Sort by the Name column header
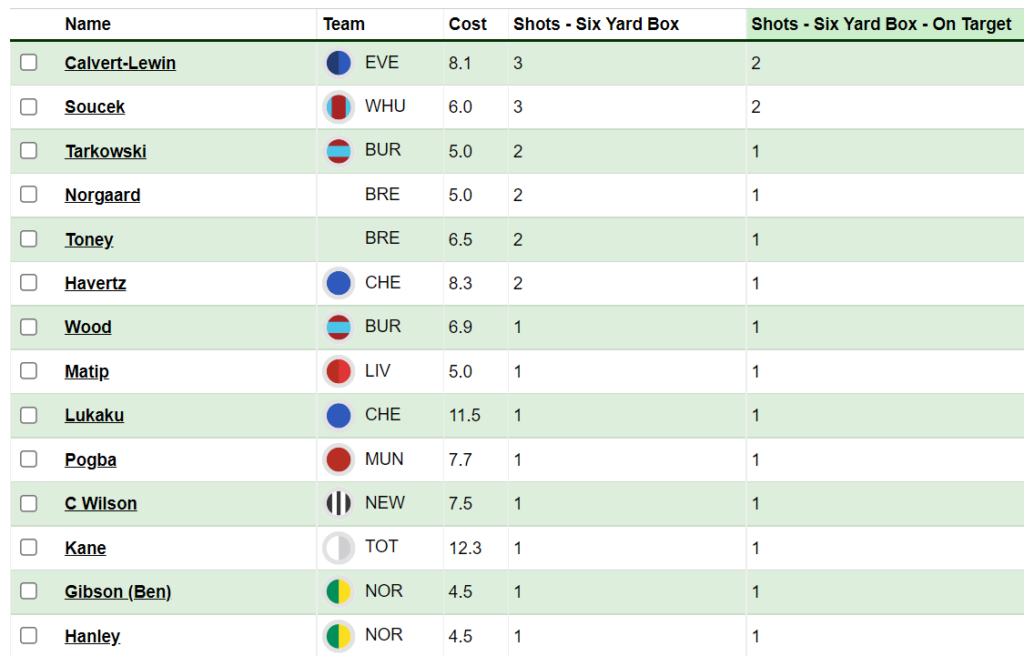 (x=88, y=24)
